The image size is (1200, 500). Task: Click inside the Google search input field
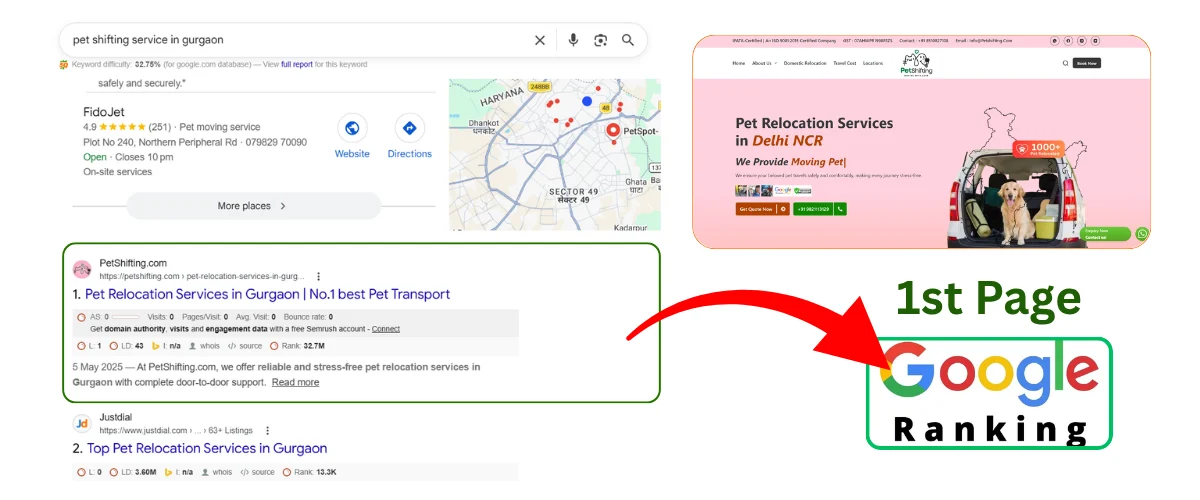(x=290, y=40)
